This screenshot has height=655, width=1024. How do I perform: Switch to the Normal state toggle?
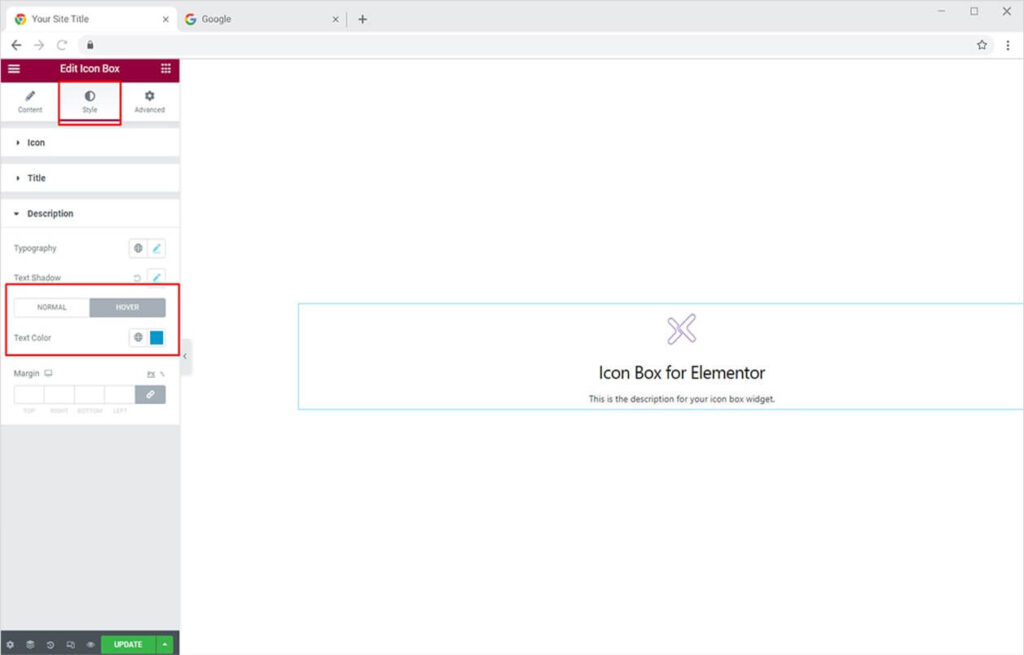[52, 308]
